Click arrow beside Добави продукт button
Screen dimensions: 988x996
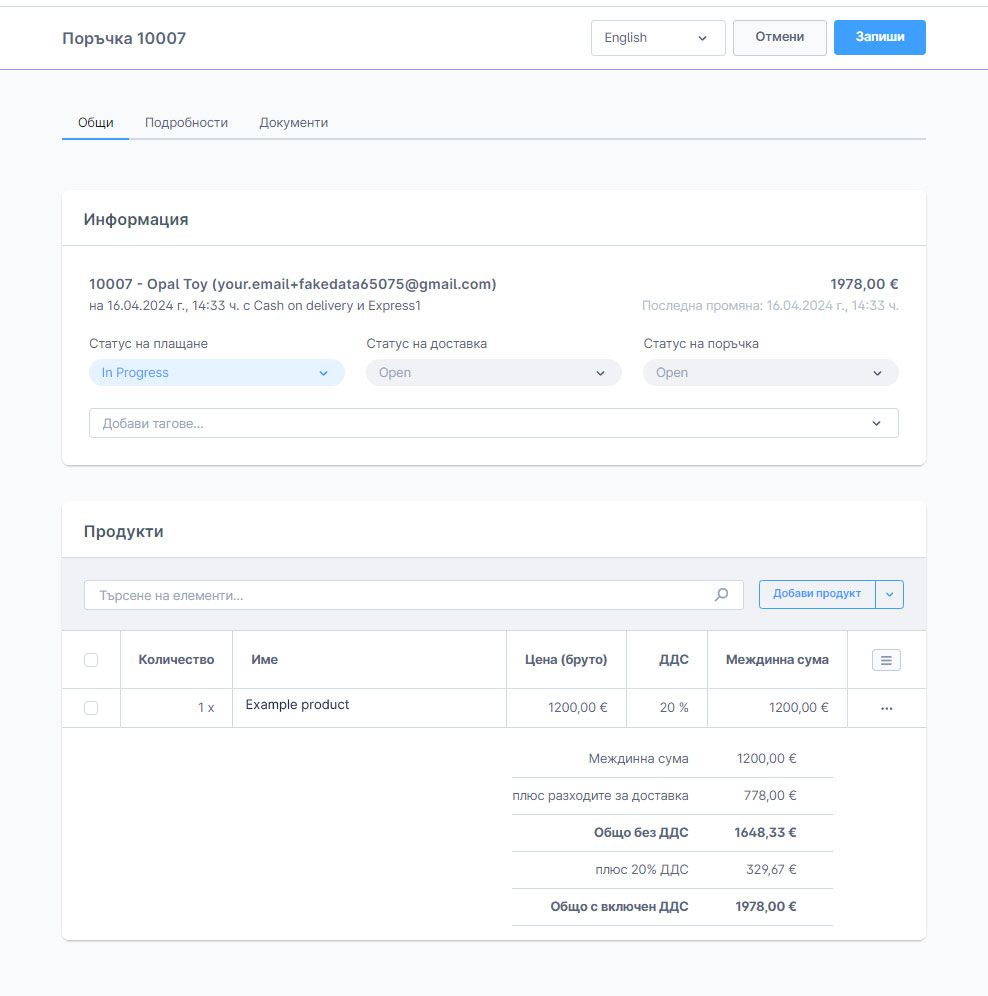pyautogui.click(x=890, y=594)
